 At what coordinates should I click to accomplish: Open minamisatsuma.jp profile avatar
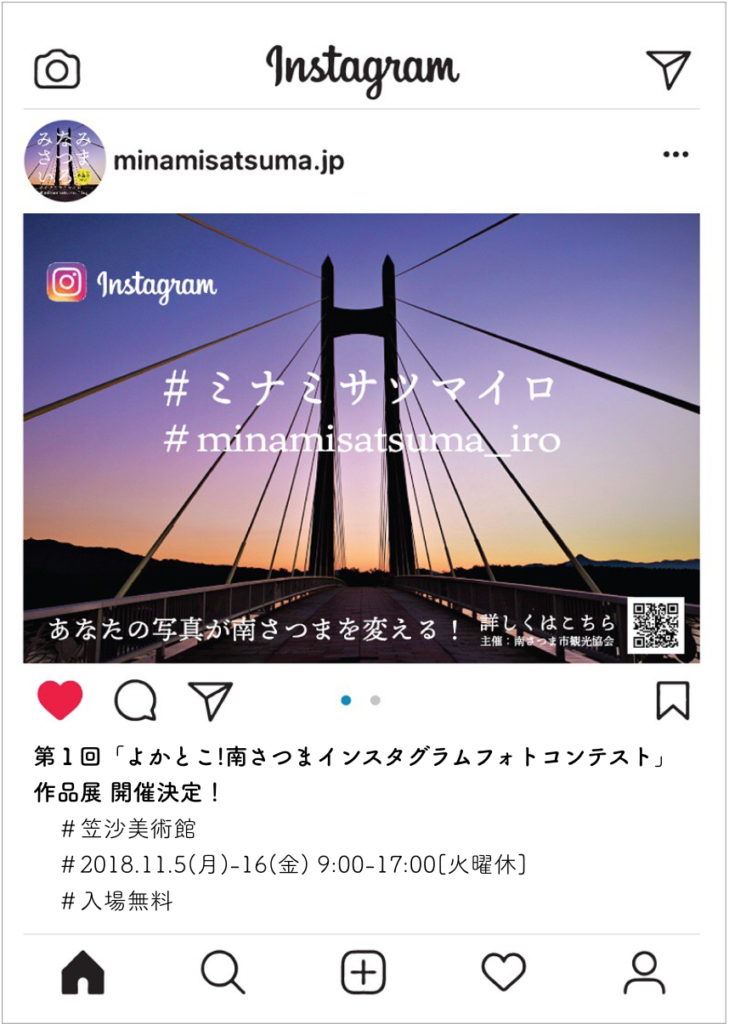[x=65, y=160]
